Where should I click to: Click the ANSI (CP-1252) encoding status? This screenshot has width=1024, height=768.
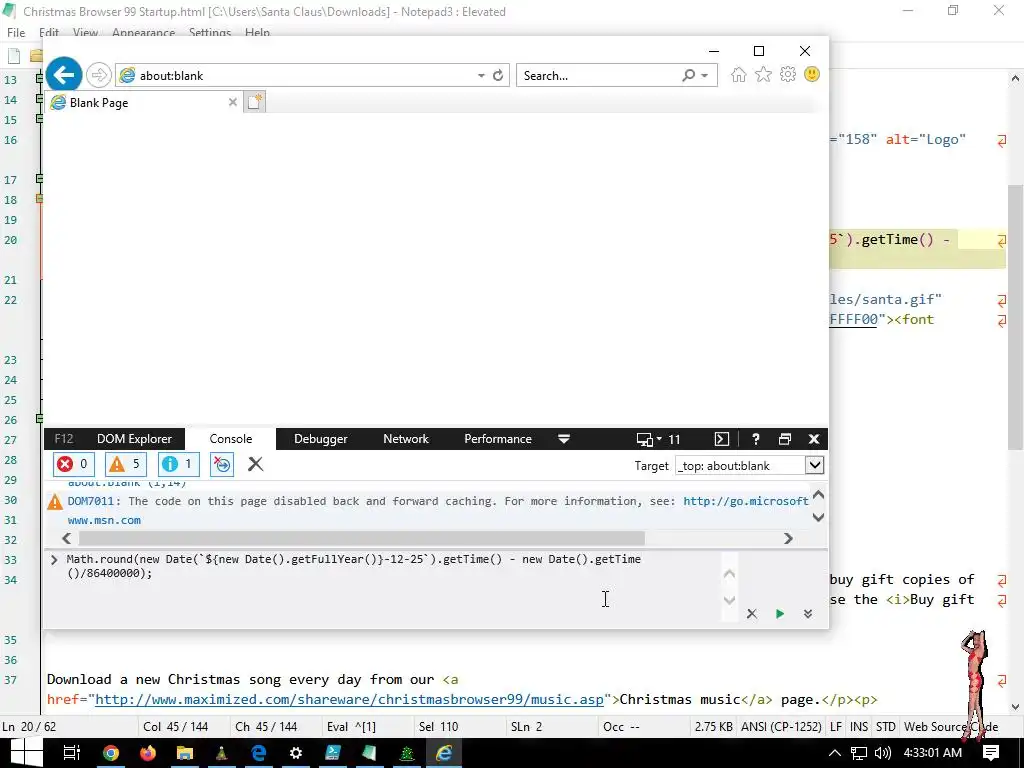[780, 726]
